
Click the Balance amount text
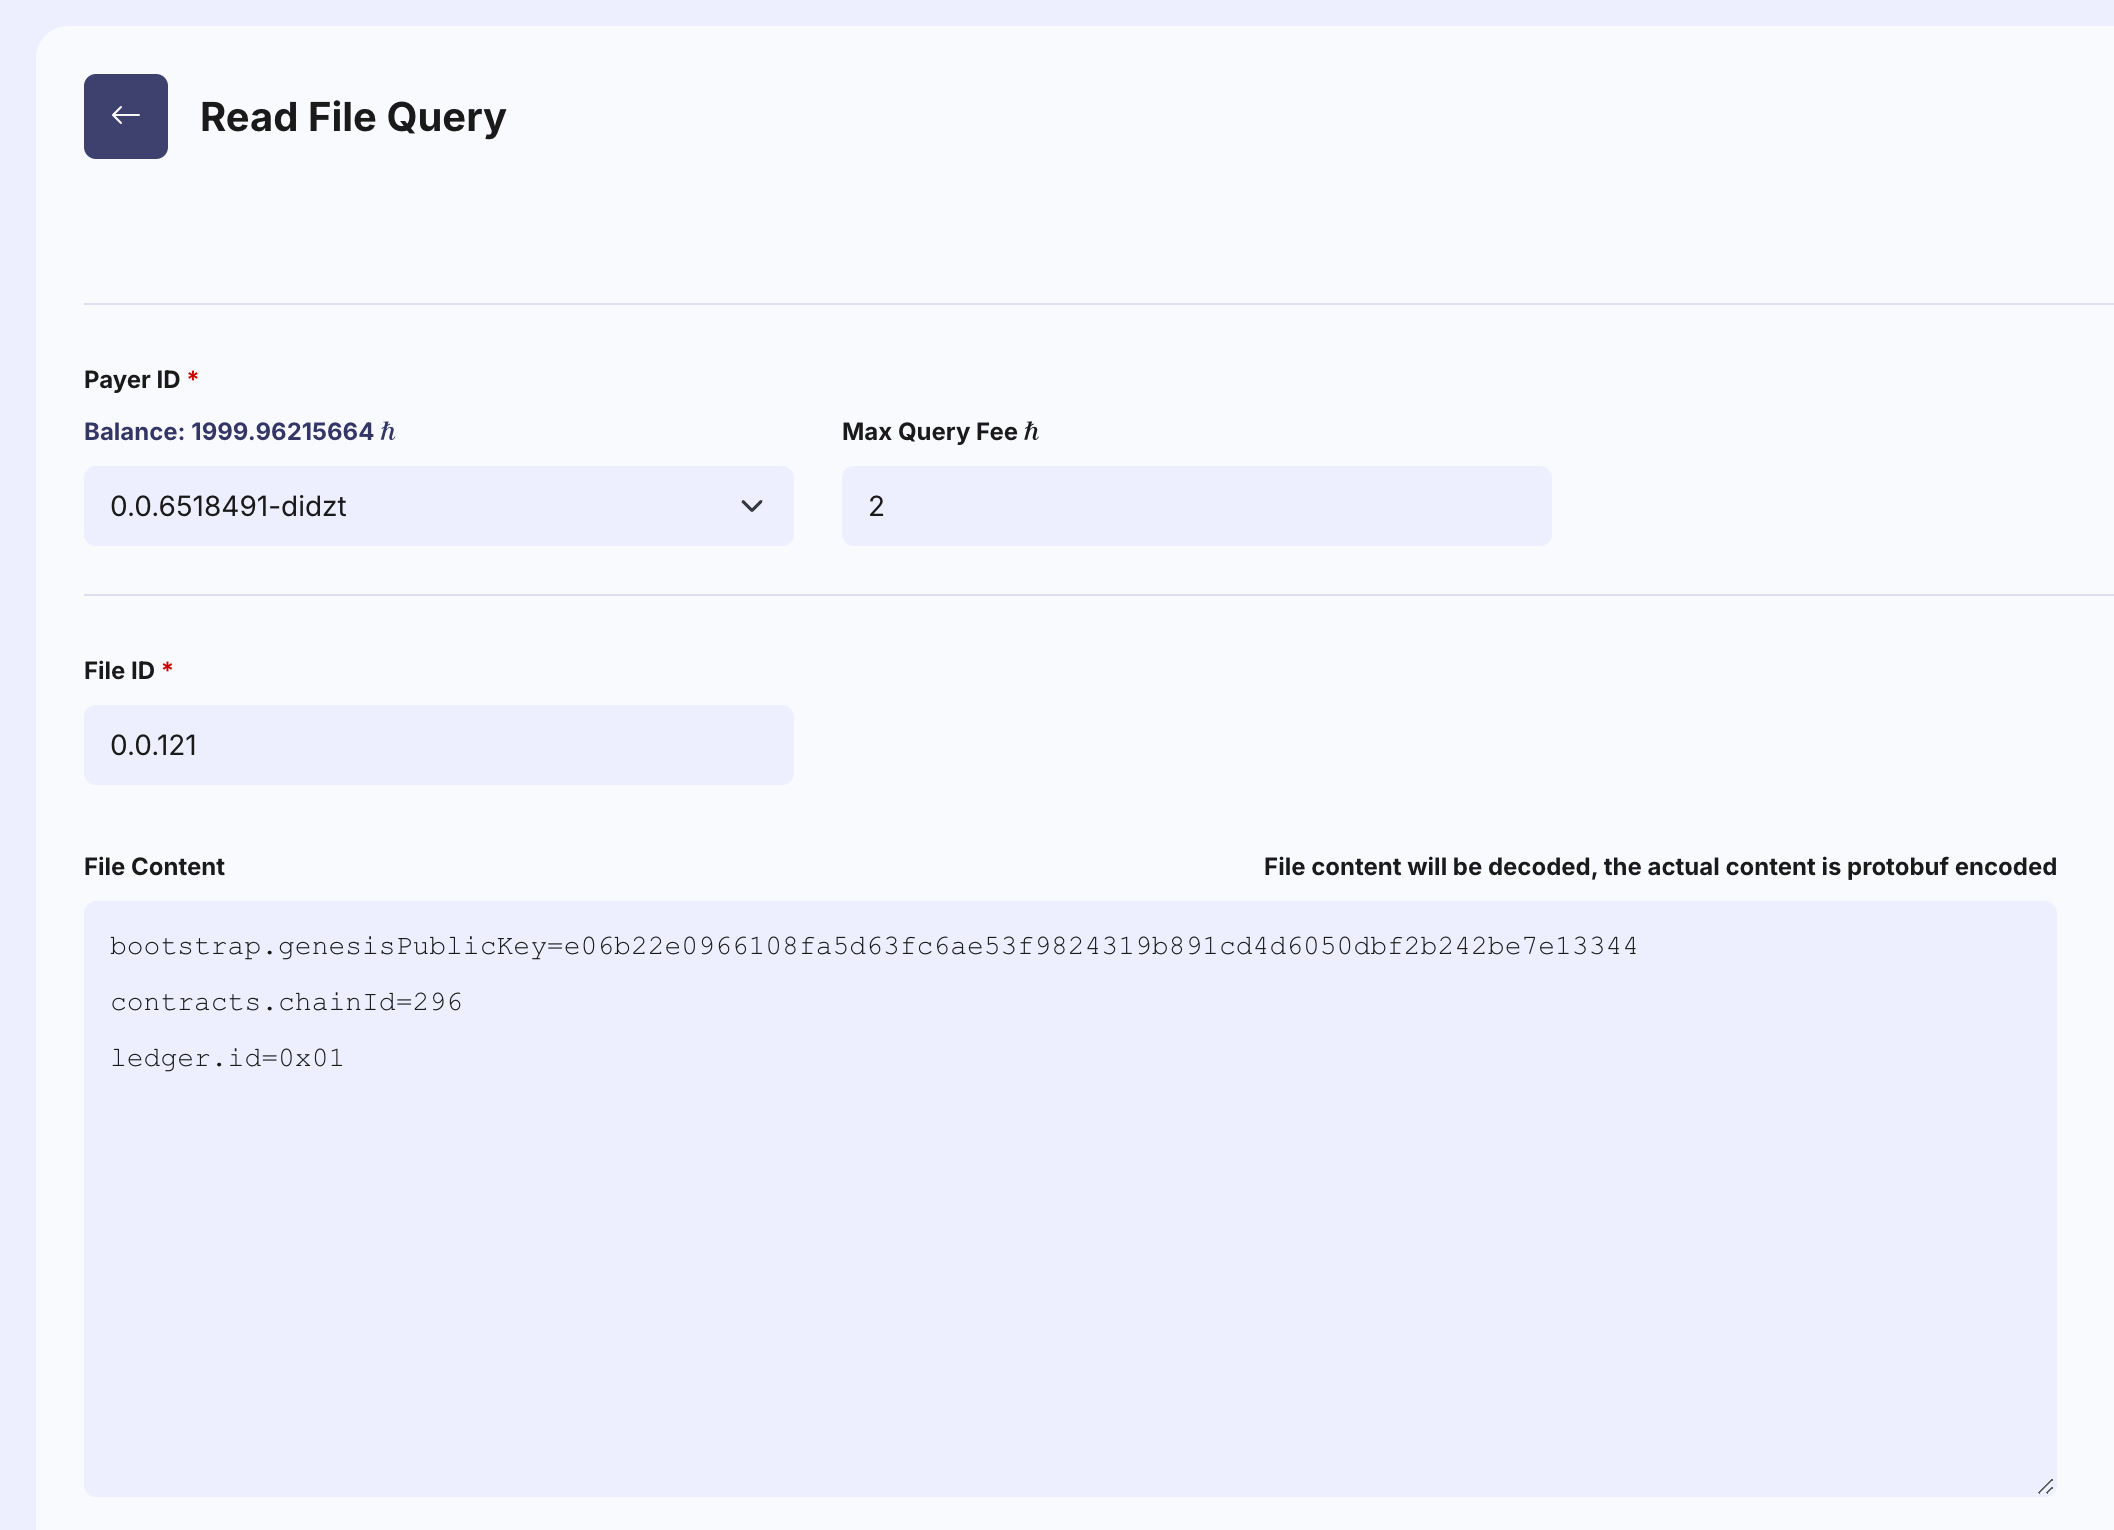[x=281, y=432]
